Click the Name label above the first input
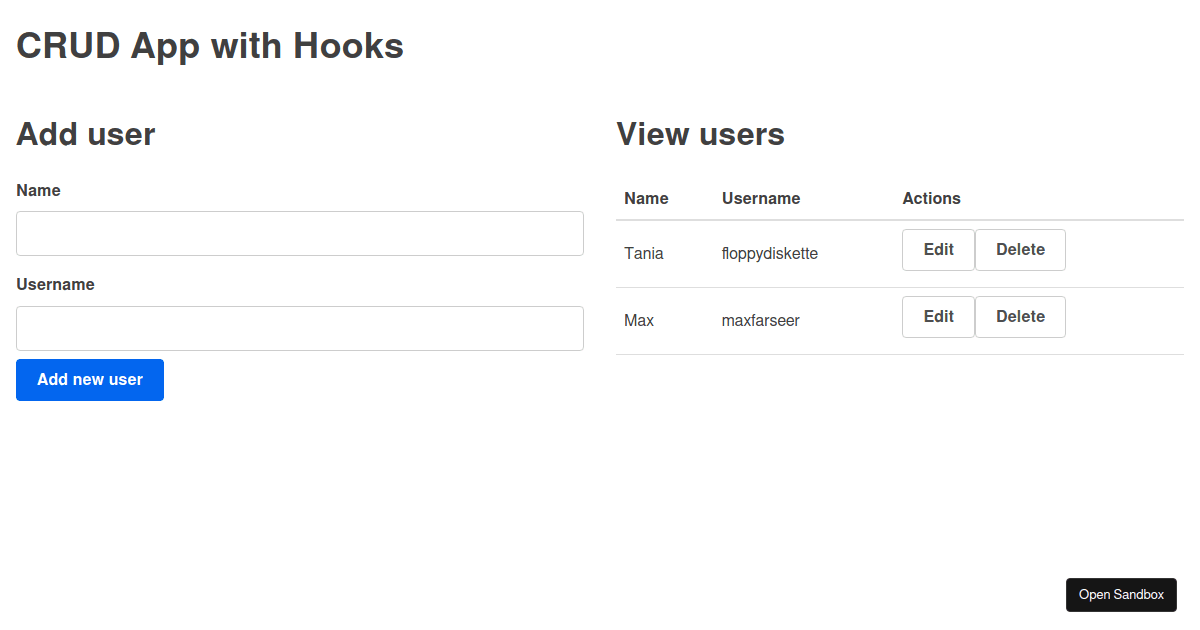This screenshot has height=630, width=1200. [38, 190]
